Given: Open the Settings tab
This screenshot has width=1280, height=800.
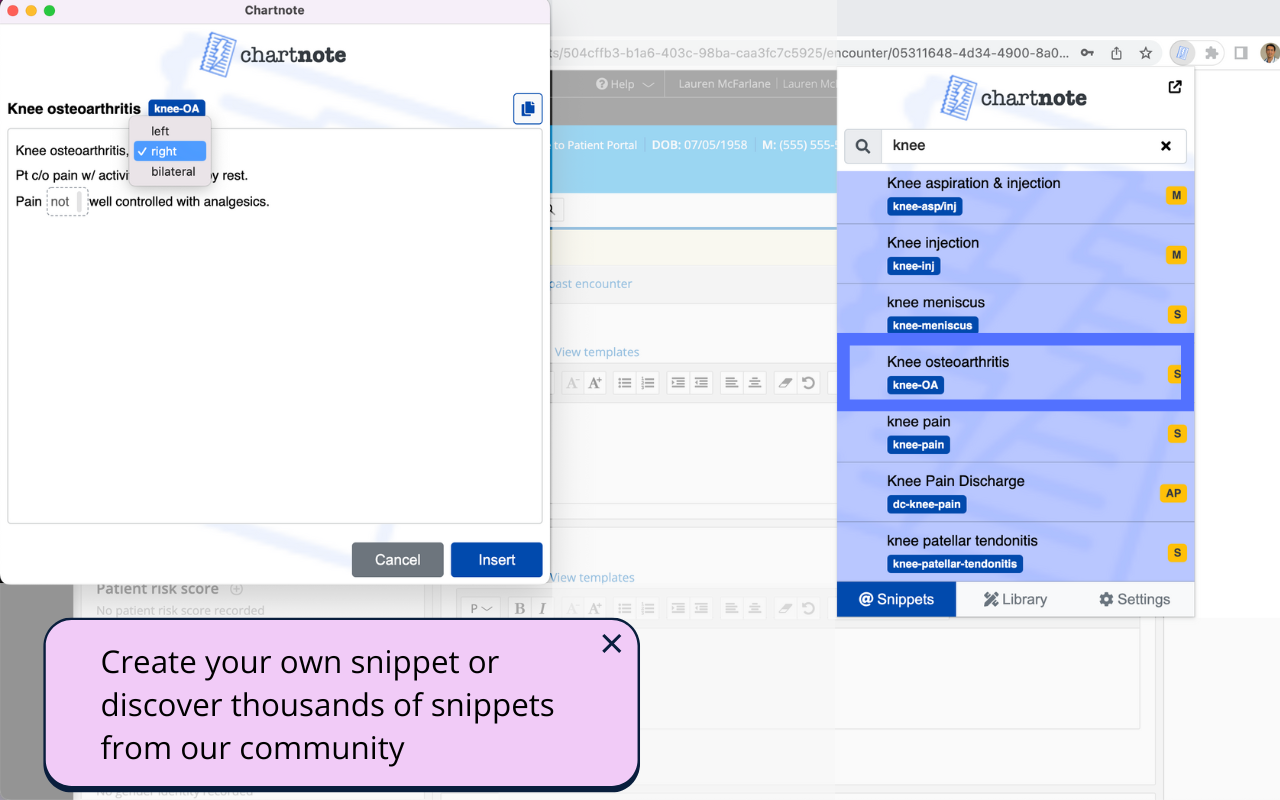Looking at the screenshot, I should pos(1134,599).
